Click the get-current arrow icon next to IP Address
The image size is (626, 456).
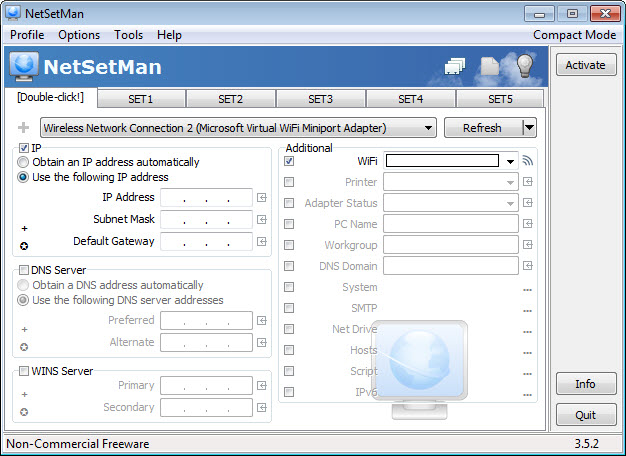[x=262, y=198]
